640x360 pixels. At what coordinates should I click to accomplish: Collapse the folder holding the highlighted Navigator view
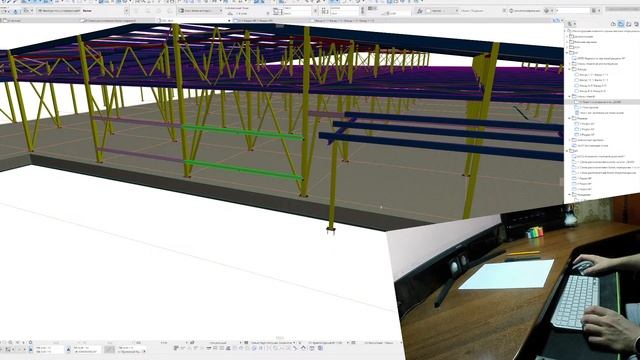coord(570,97)
